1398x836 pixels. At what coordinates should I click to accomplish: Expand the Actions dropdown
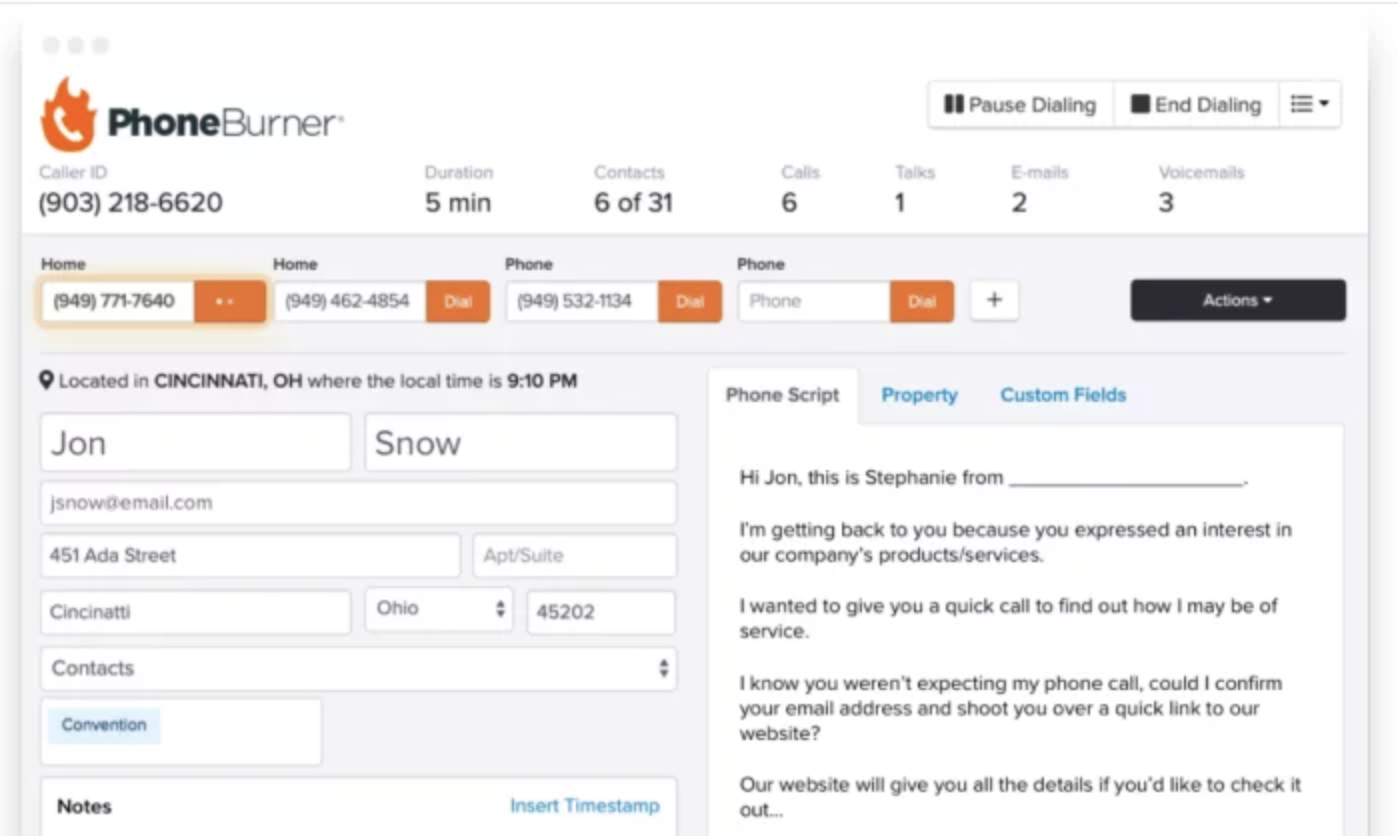click(x=1238, y=300)
